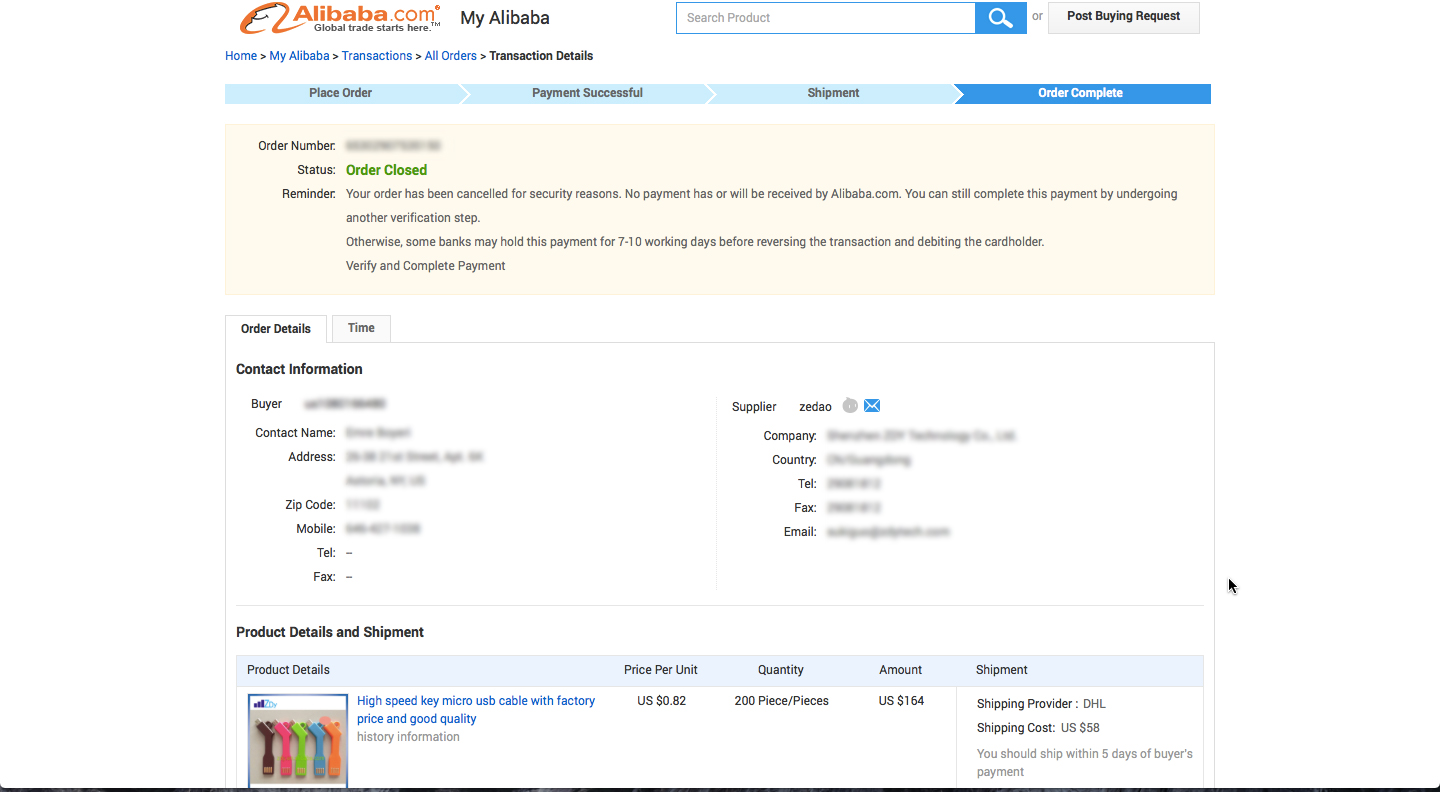View history information for the product
The width and height of the screenshot is (1440, 792).
(408, 736)
